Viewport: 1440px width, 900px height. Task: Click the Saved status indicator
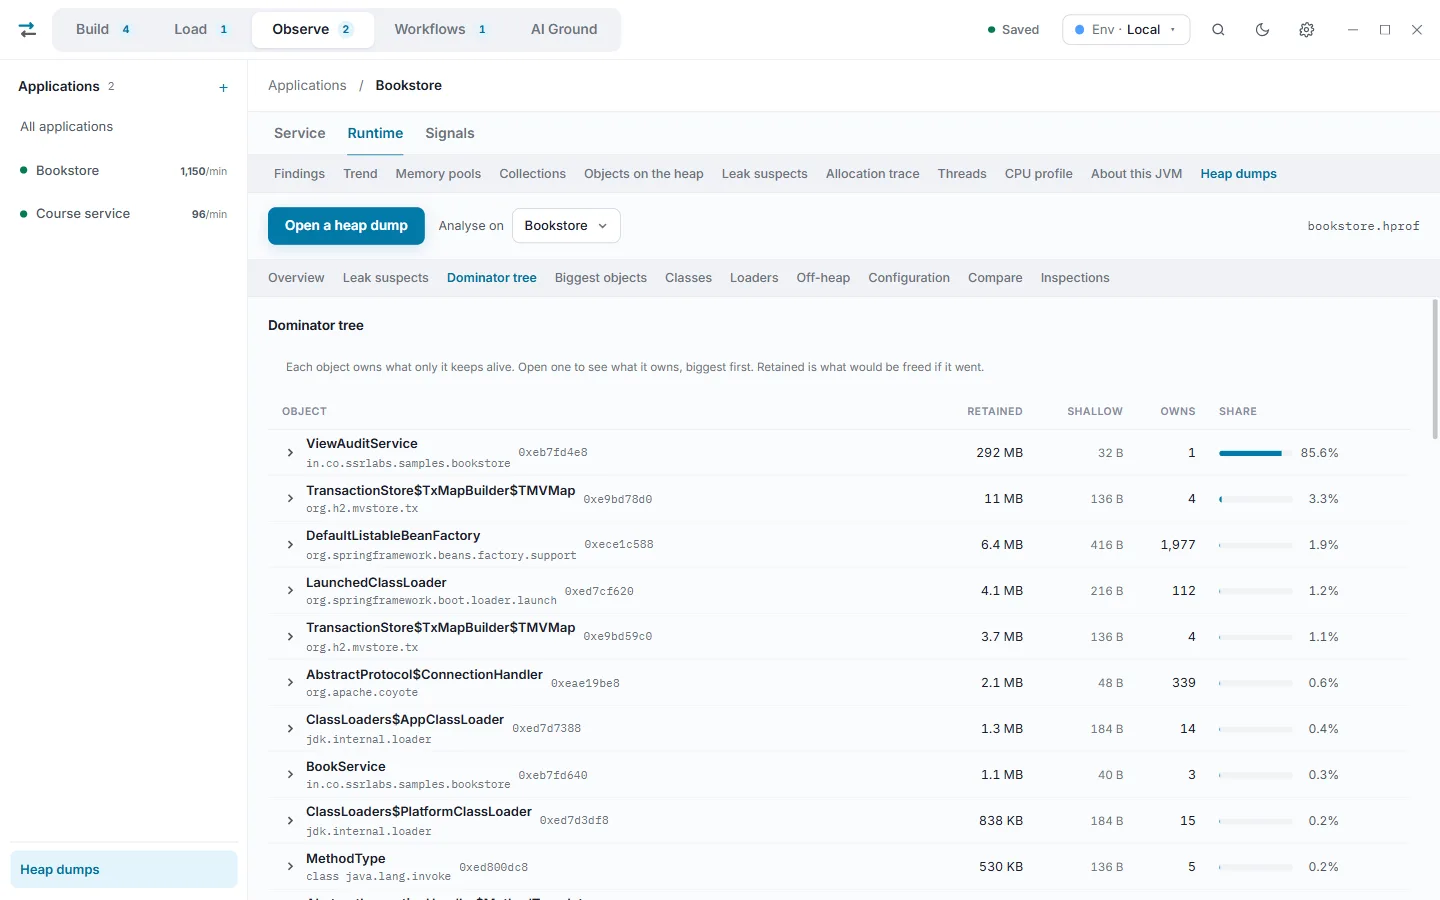coord(1013,30)
